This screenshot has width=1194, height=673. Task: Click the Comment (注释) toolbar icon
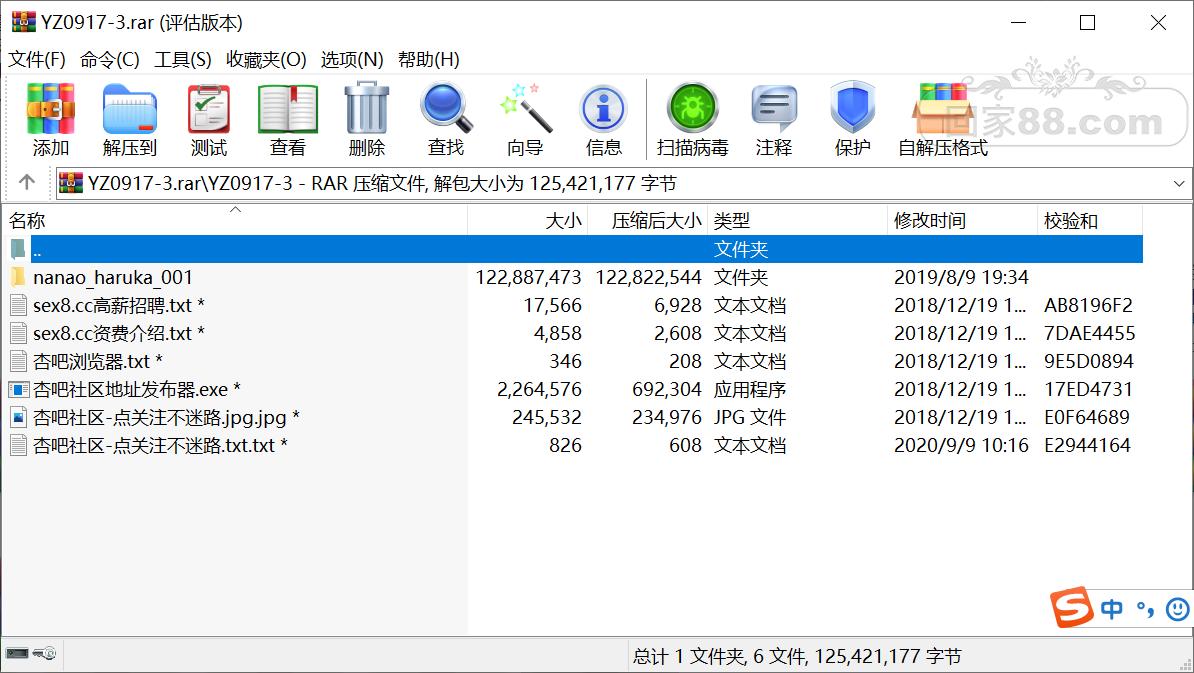tap(774, 109)
